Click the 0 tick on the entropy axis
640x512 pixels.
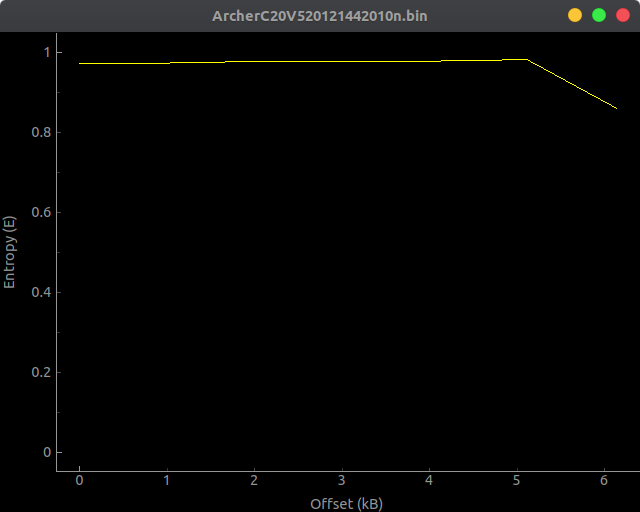pos(46,452)
